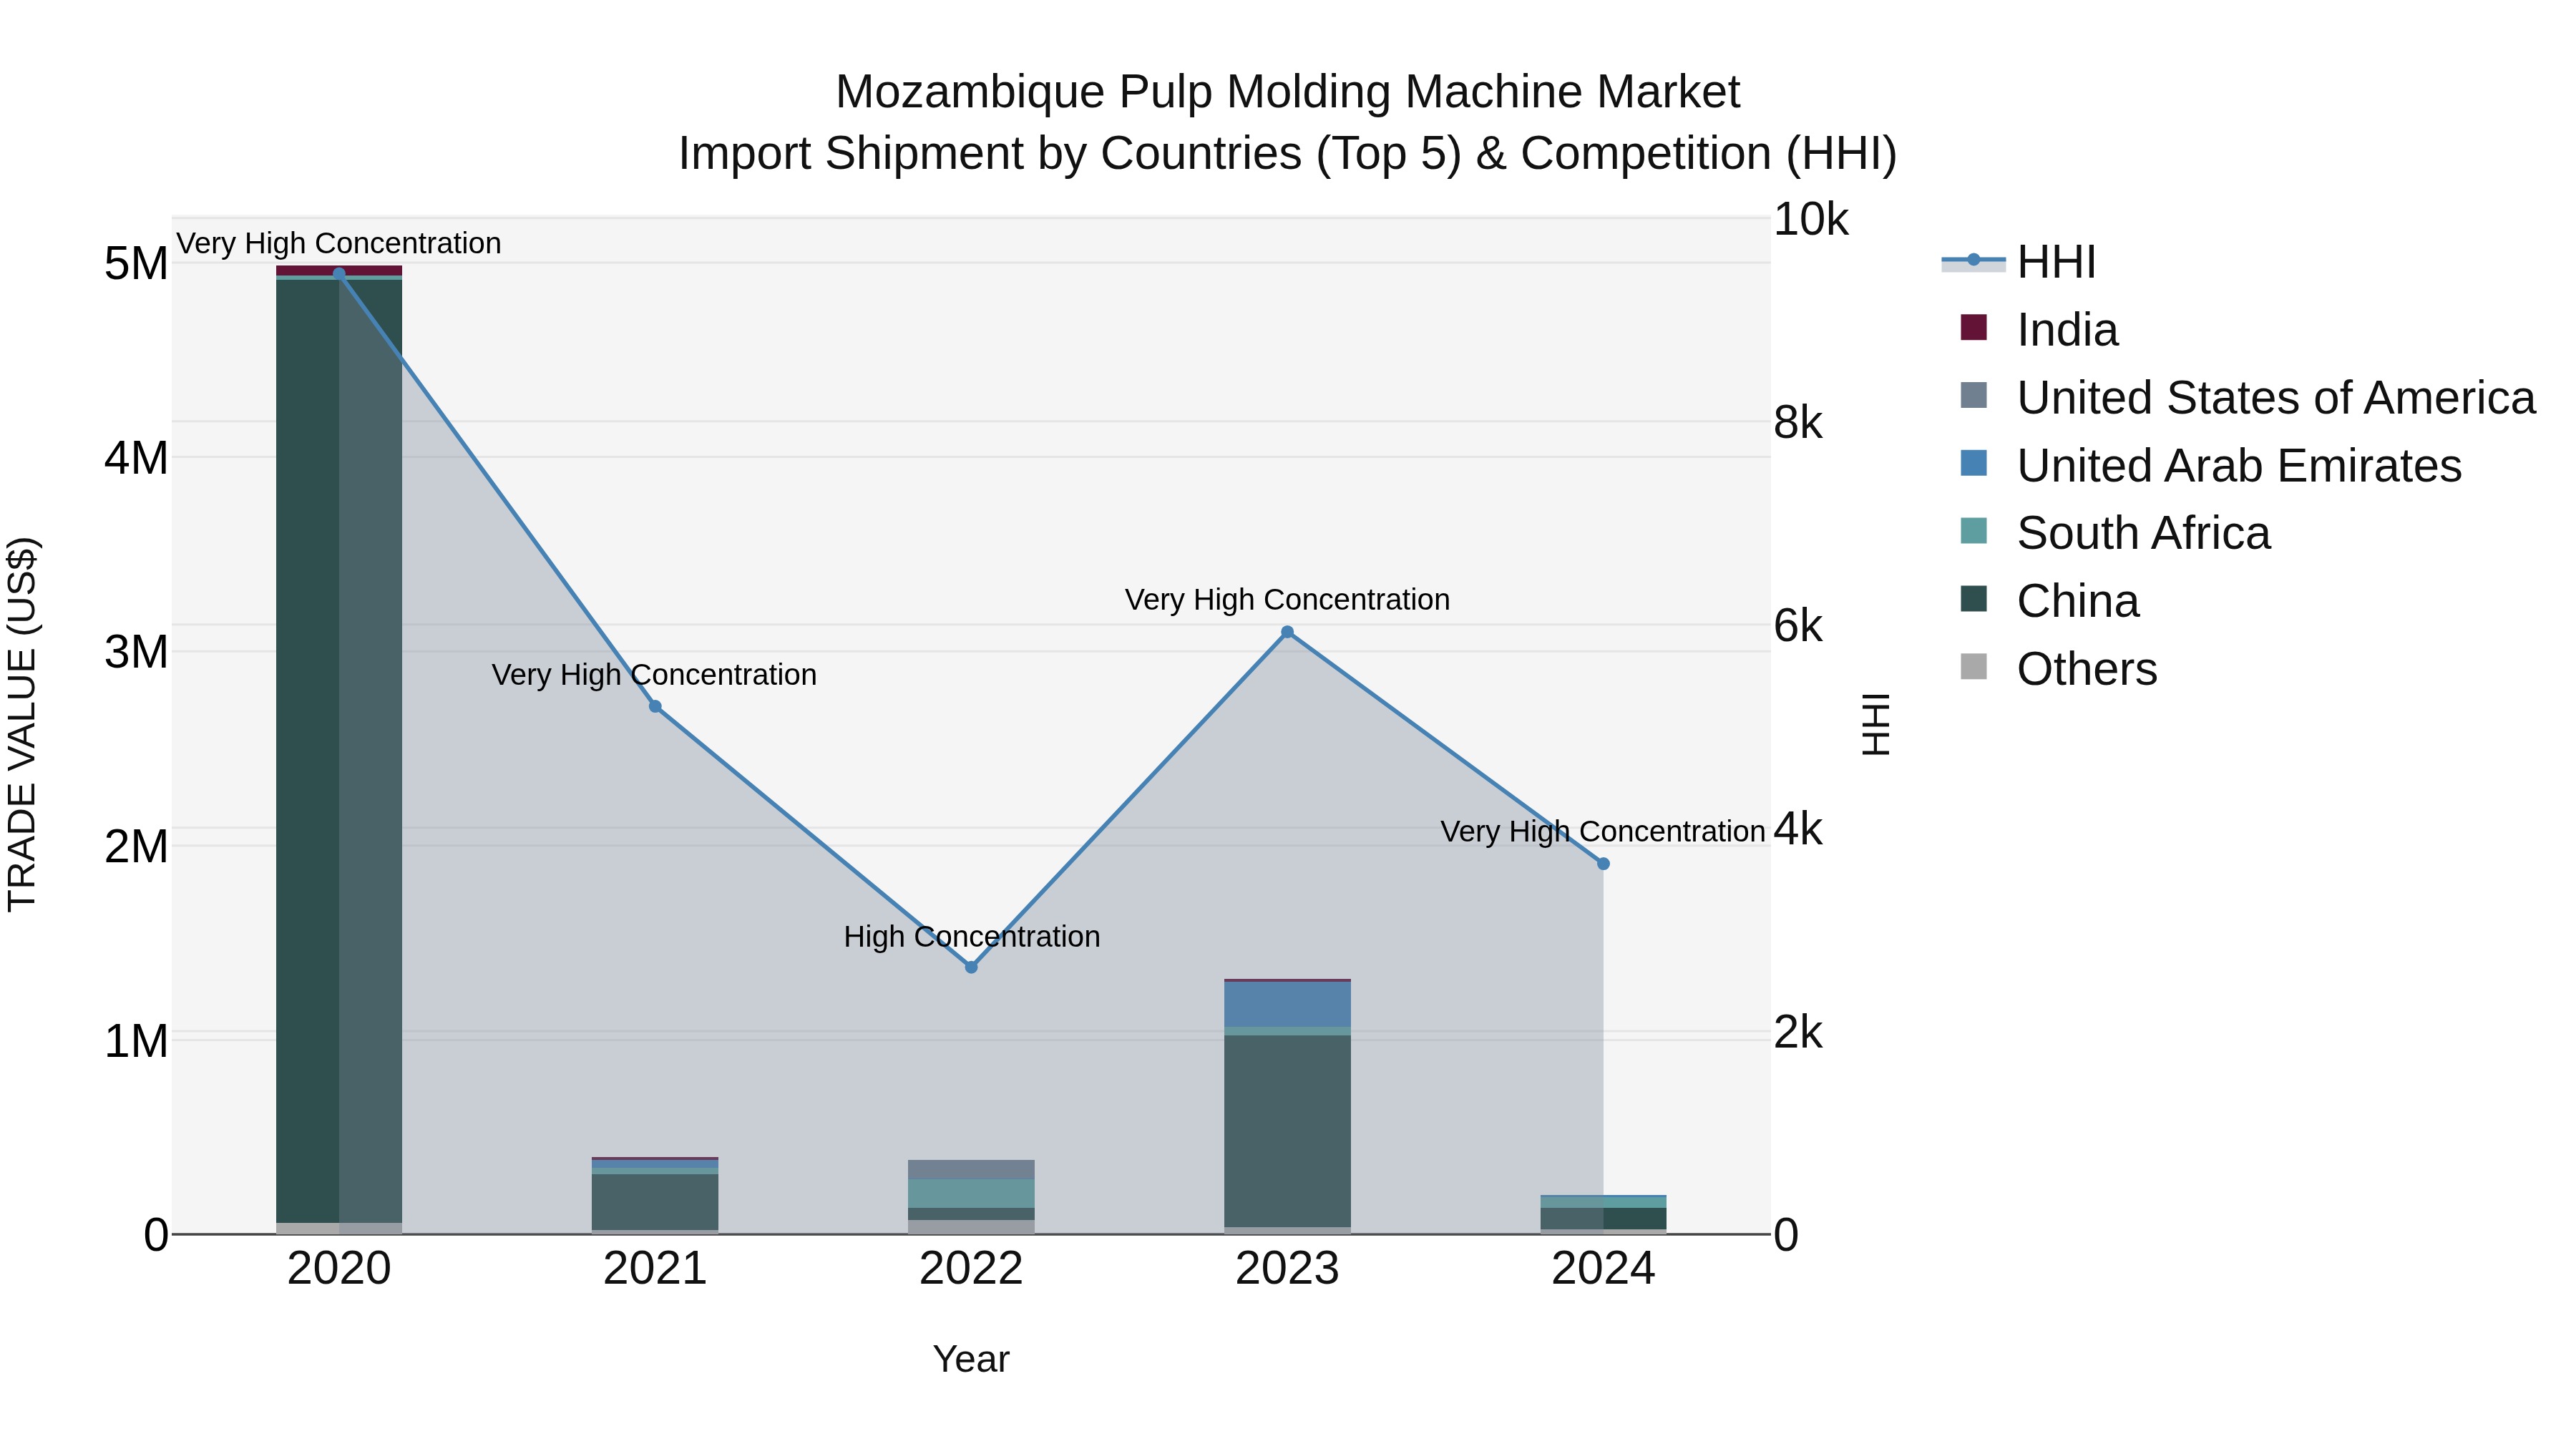The image size is (2576, 1449).
Task: Click the 5M y-axis tick label
Action: 136,264
